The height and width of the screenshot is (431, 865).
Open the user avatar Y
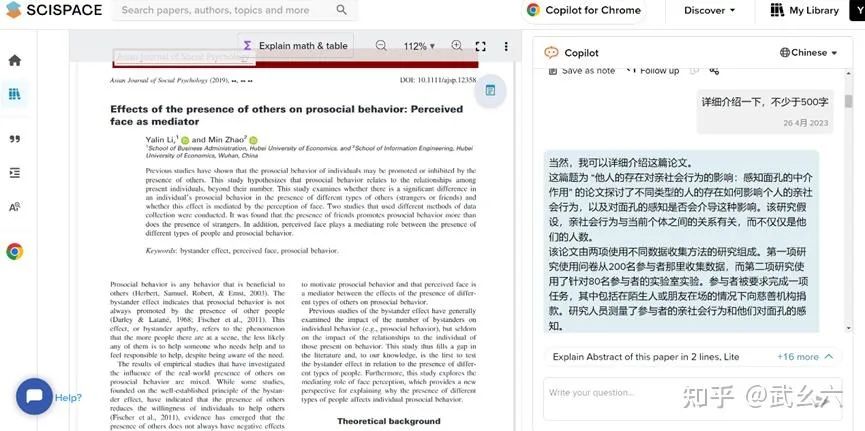click(857, 10)
